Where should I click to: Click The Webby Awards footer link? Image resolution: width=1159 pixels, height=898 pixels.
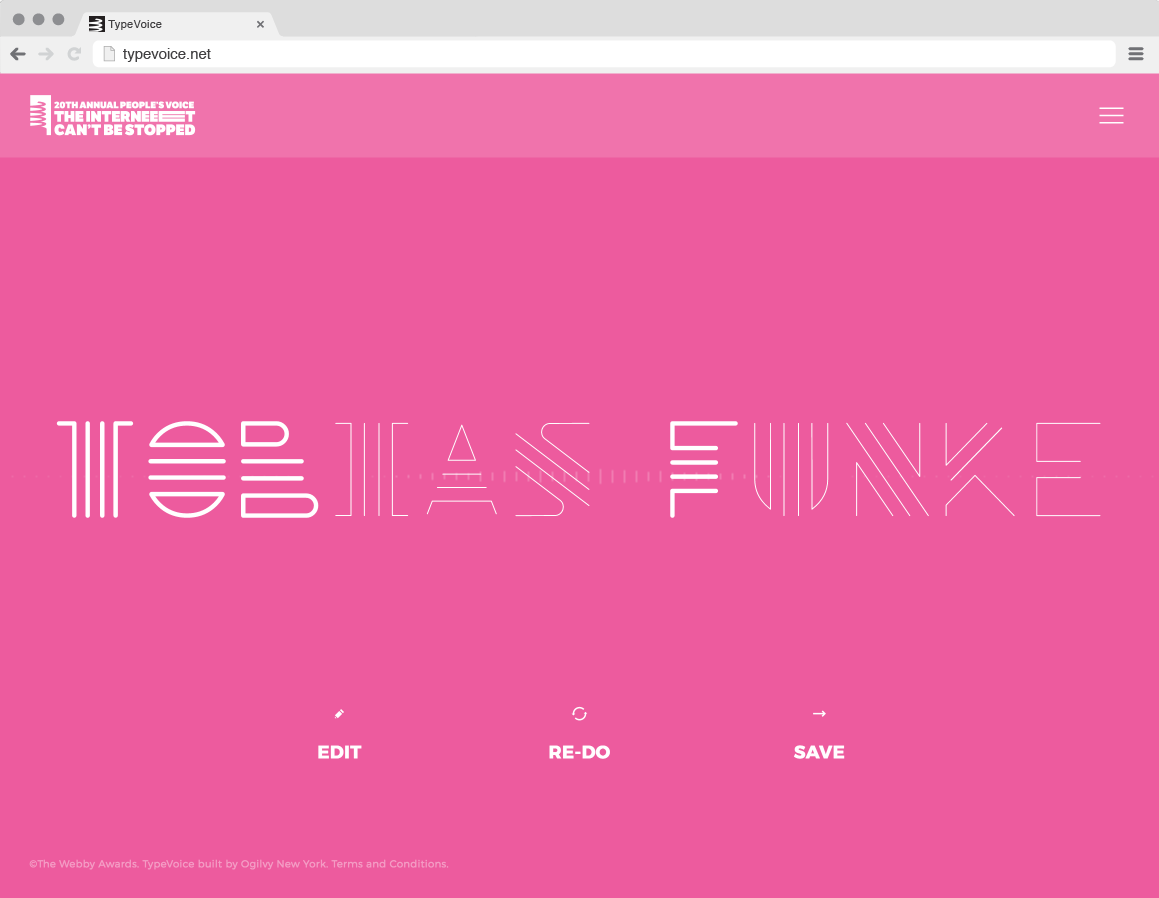tap(86, 864)
